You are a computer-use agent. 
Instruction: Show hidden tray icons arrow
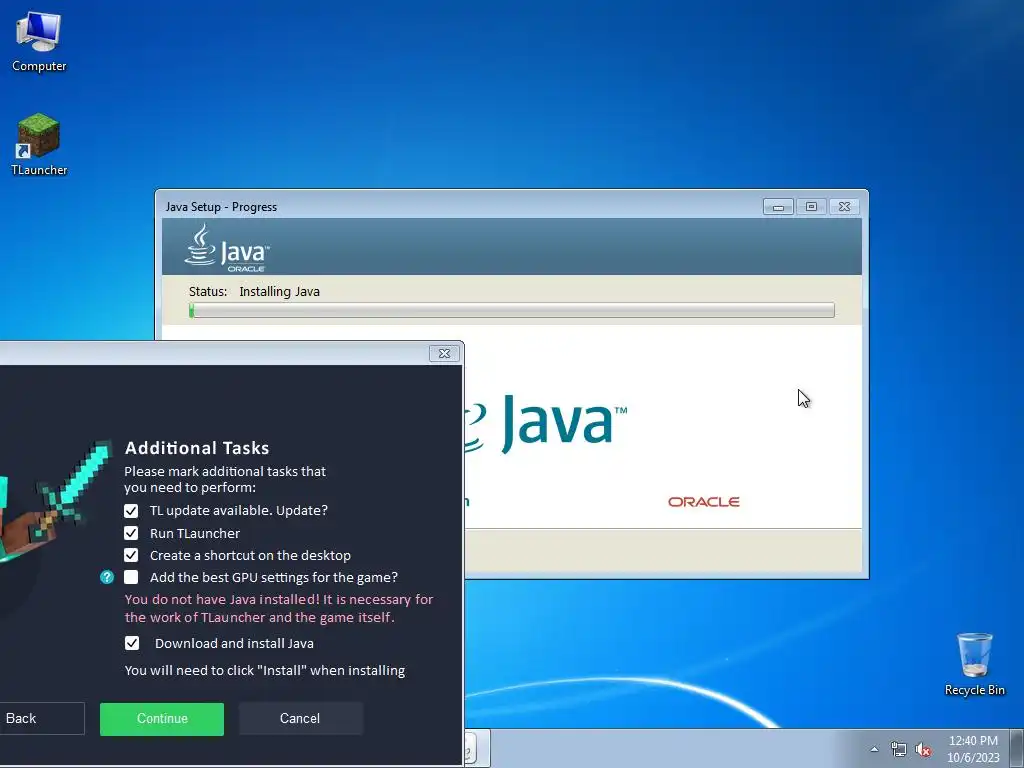pos(874,749)
